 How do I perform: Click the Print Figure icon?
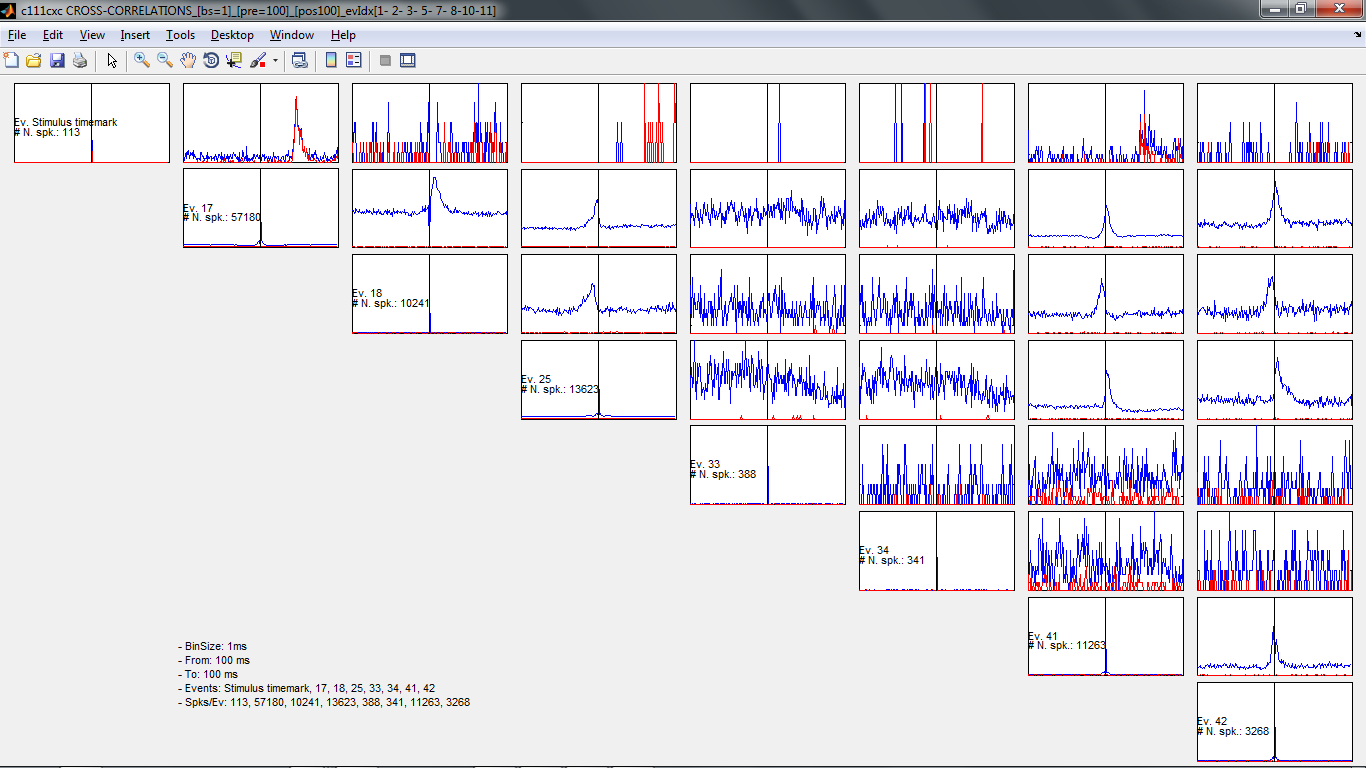80,61
